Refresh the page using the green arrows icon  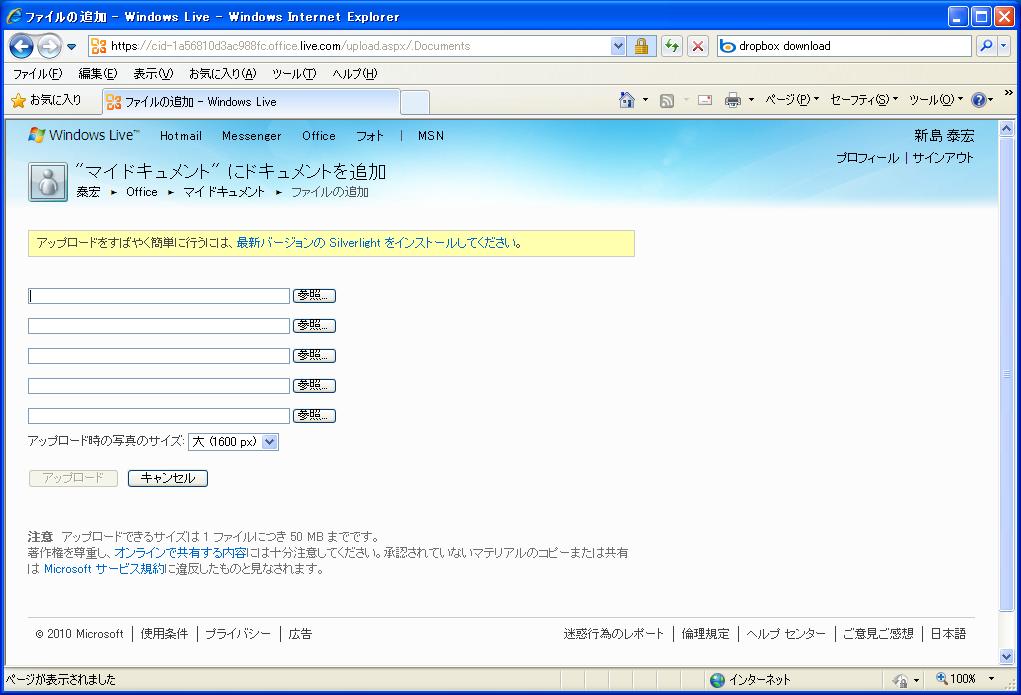(x=671, y=46)
